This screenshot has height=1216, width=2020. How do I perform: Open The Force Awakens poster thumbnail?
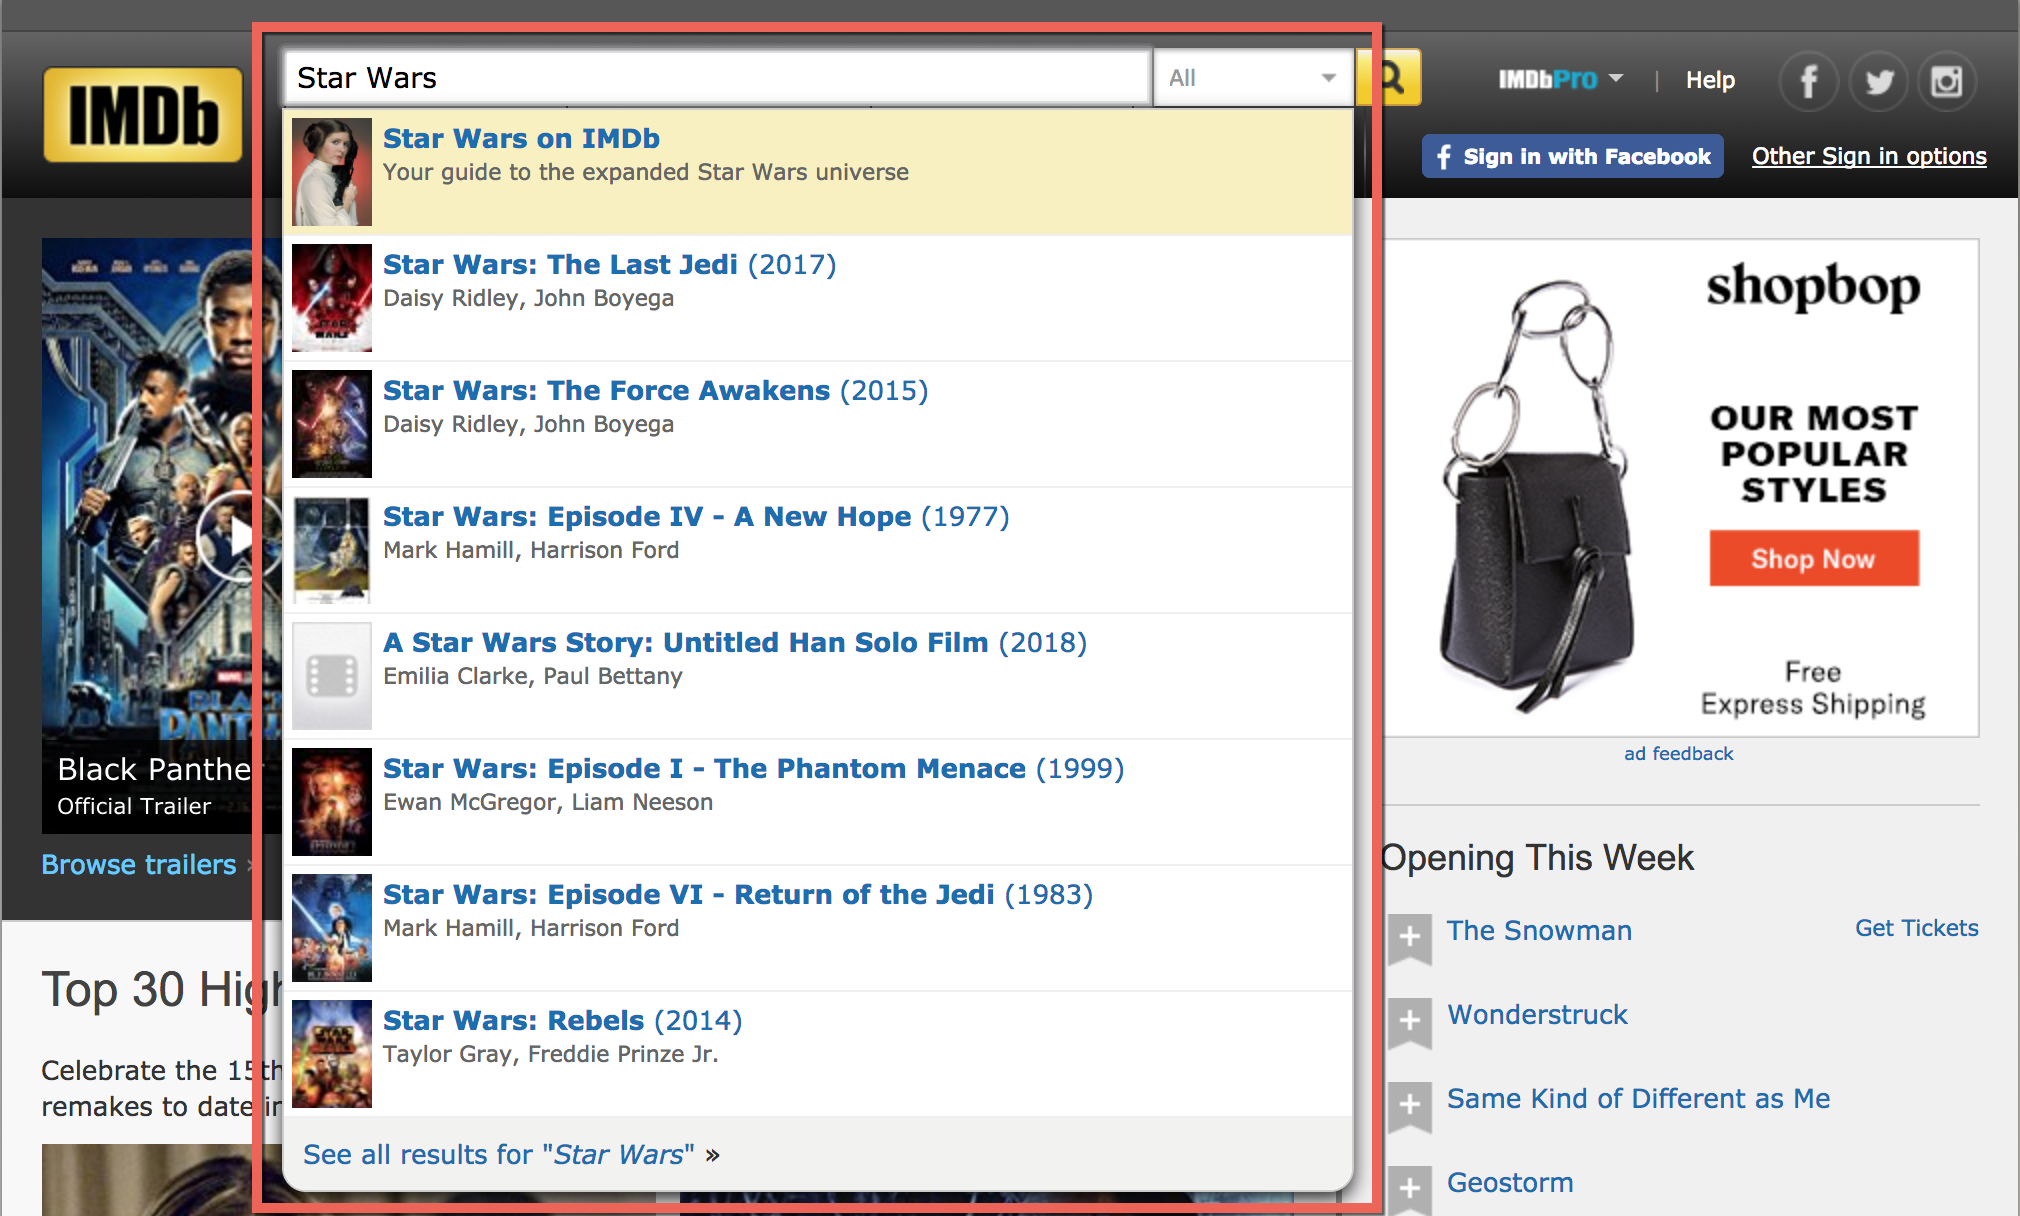point(332,424)
